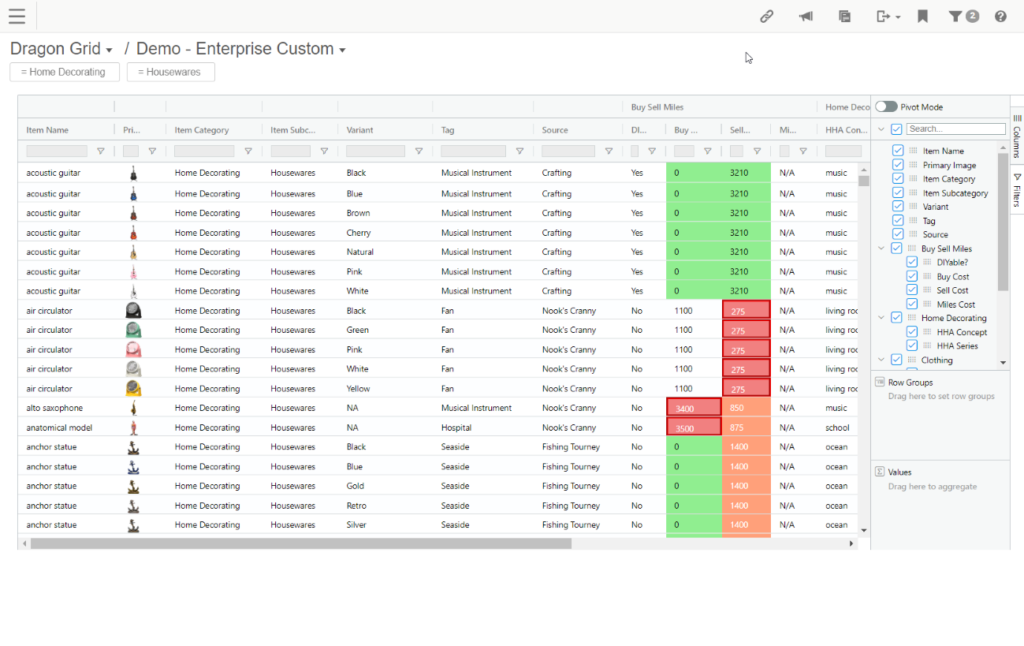Open the hamburger main menu
Screen dimensions: 1024x646
click(17, 16)
